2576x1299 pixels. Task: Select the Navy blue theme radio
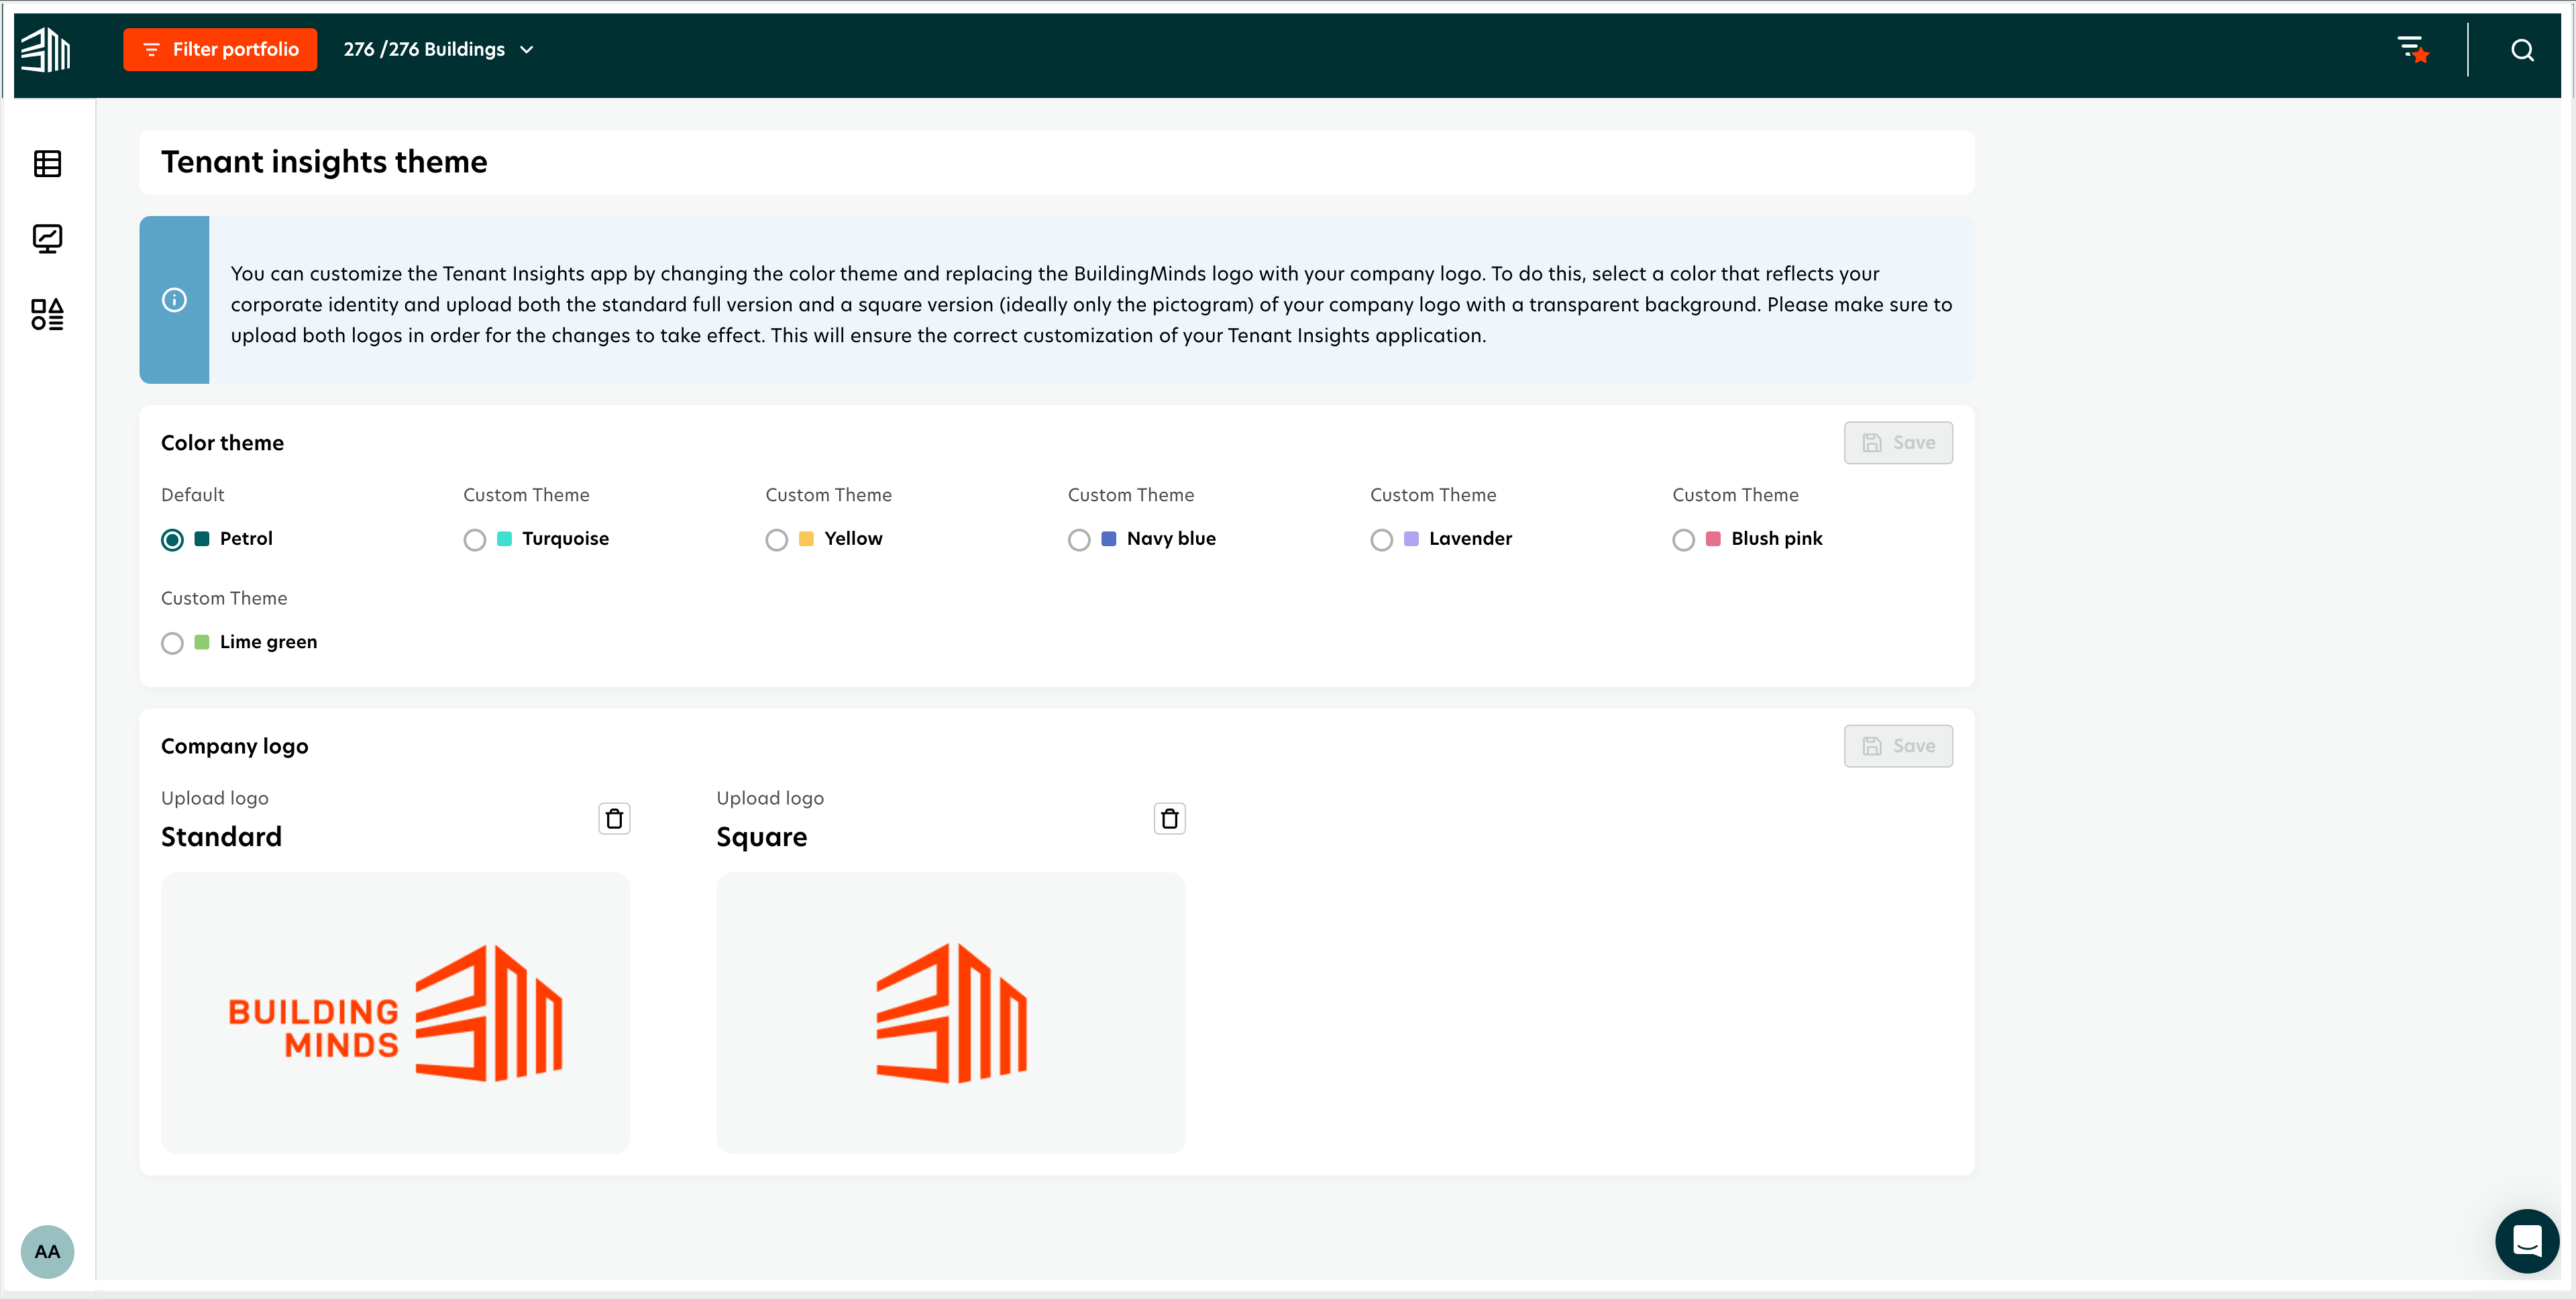click(1079, 540)
